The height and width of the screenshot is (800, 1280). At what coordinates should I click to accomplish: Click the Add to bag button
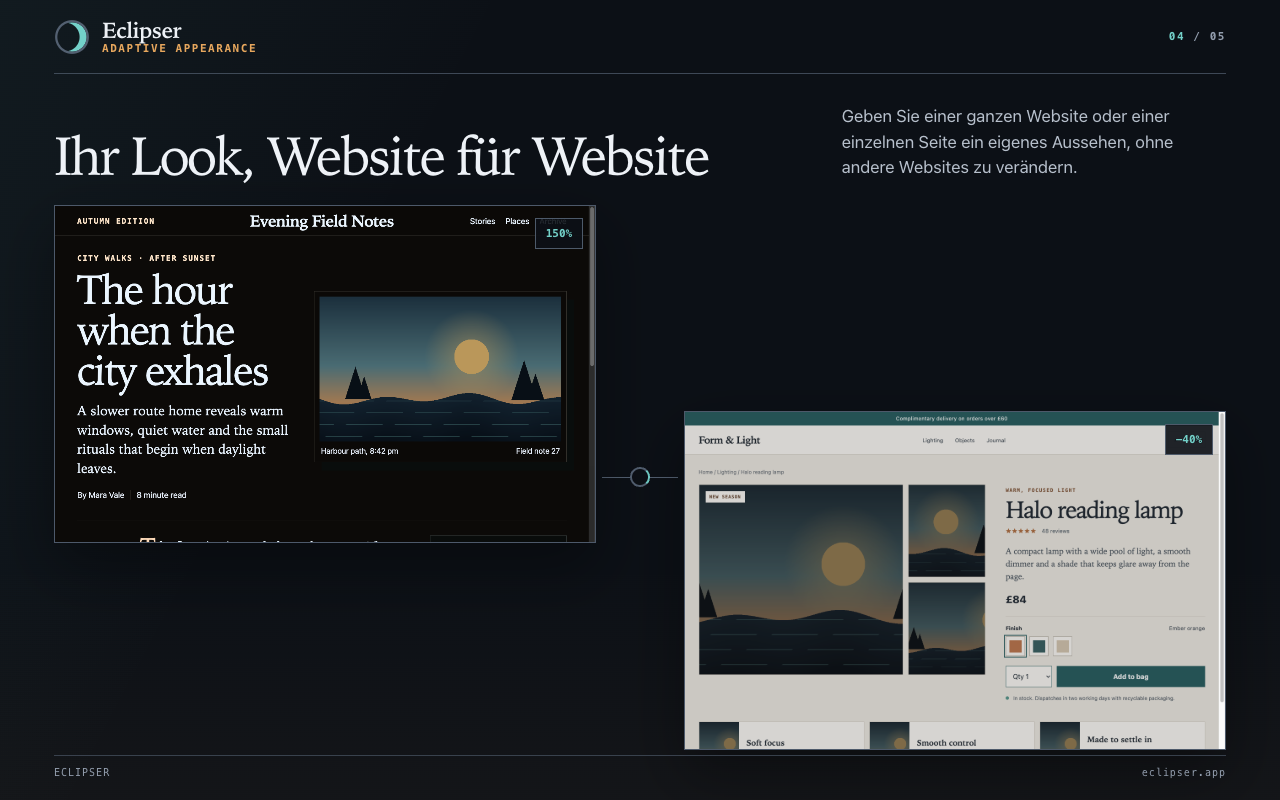coord(1130,677)
